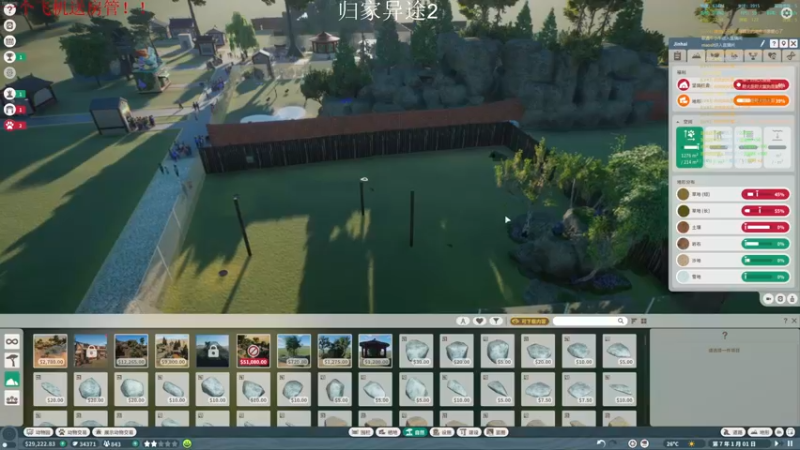Open the Facilities build tab
The width and height of the screenshot is (800, 450).
click(442, 432)
